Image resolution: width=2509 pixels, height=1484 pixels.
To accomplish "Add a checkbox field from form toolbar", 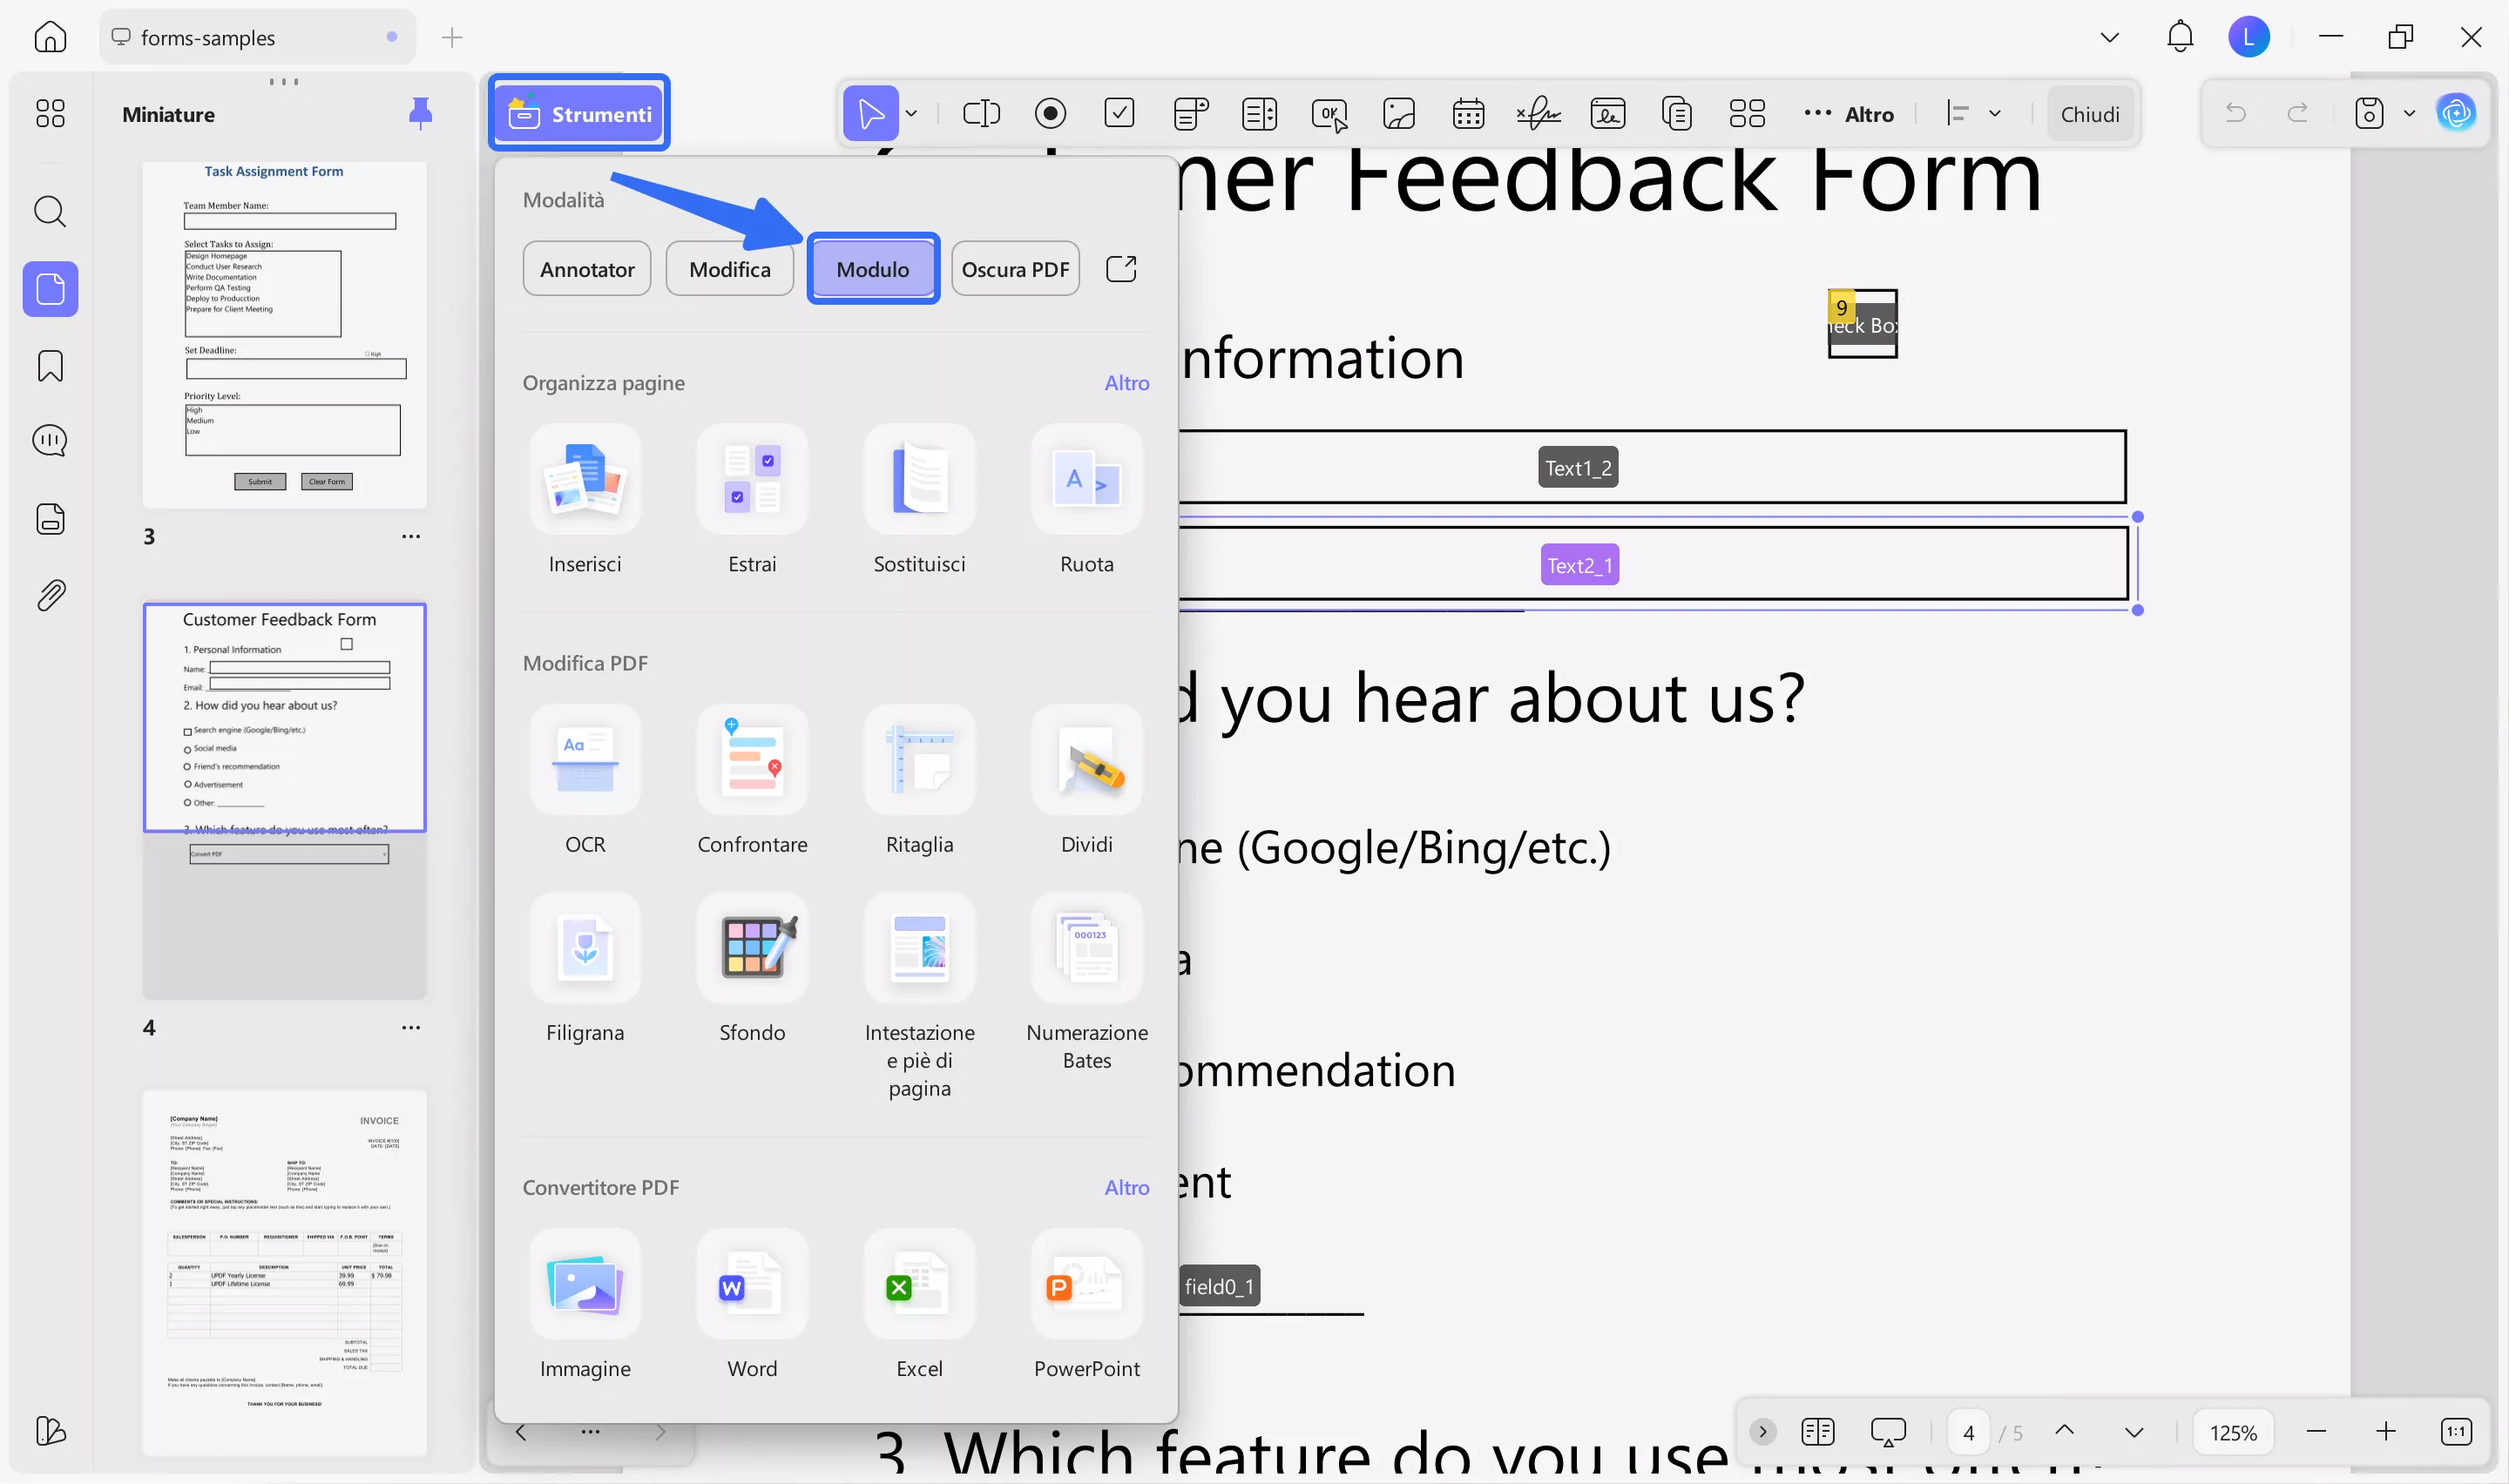I will coord(1119,114).
